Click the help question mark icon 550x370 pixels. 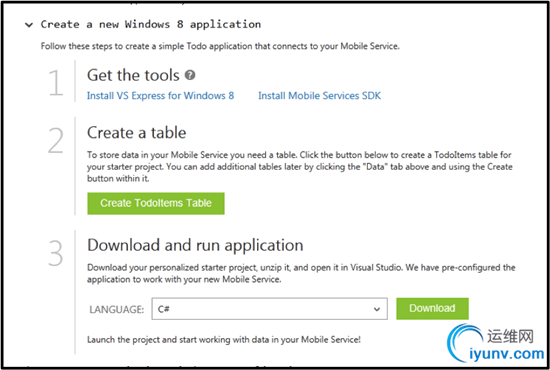click(190, 75)
